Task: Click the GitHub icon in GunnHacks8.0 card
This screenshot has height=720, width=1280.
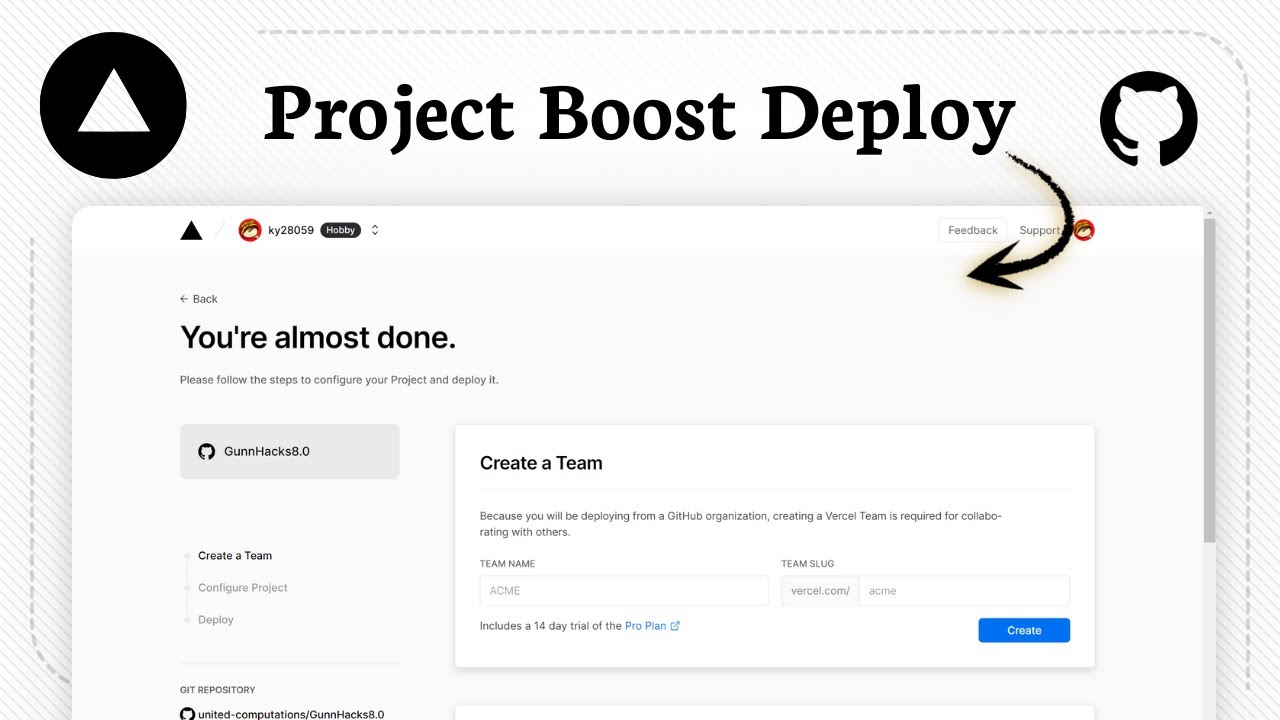Action: pyautogui.click(x=206, y=451)
